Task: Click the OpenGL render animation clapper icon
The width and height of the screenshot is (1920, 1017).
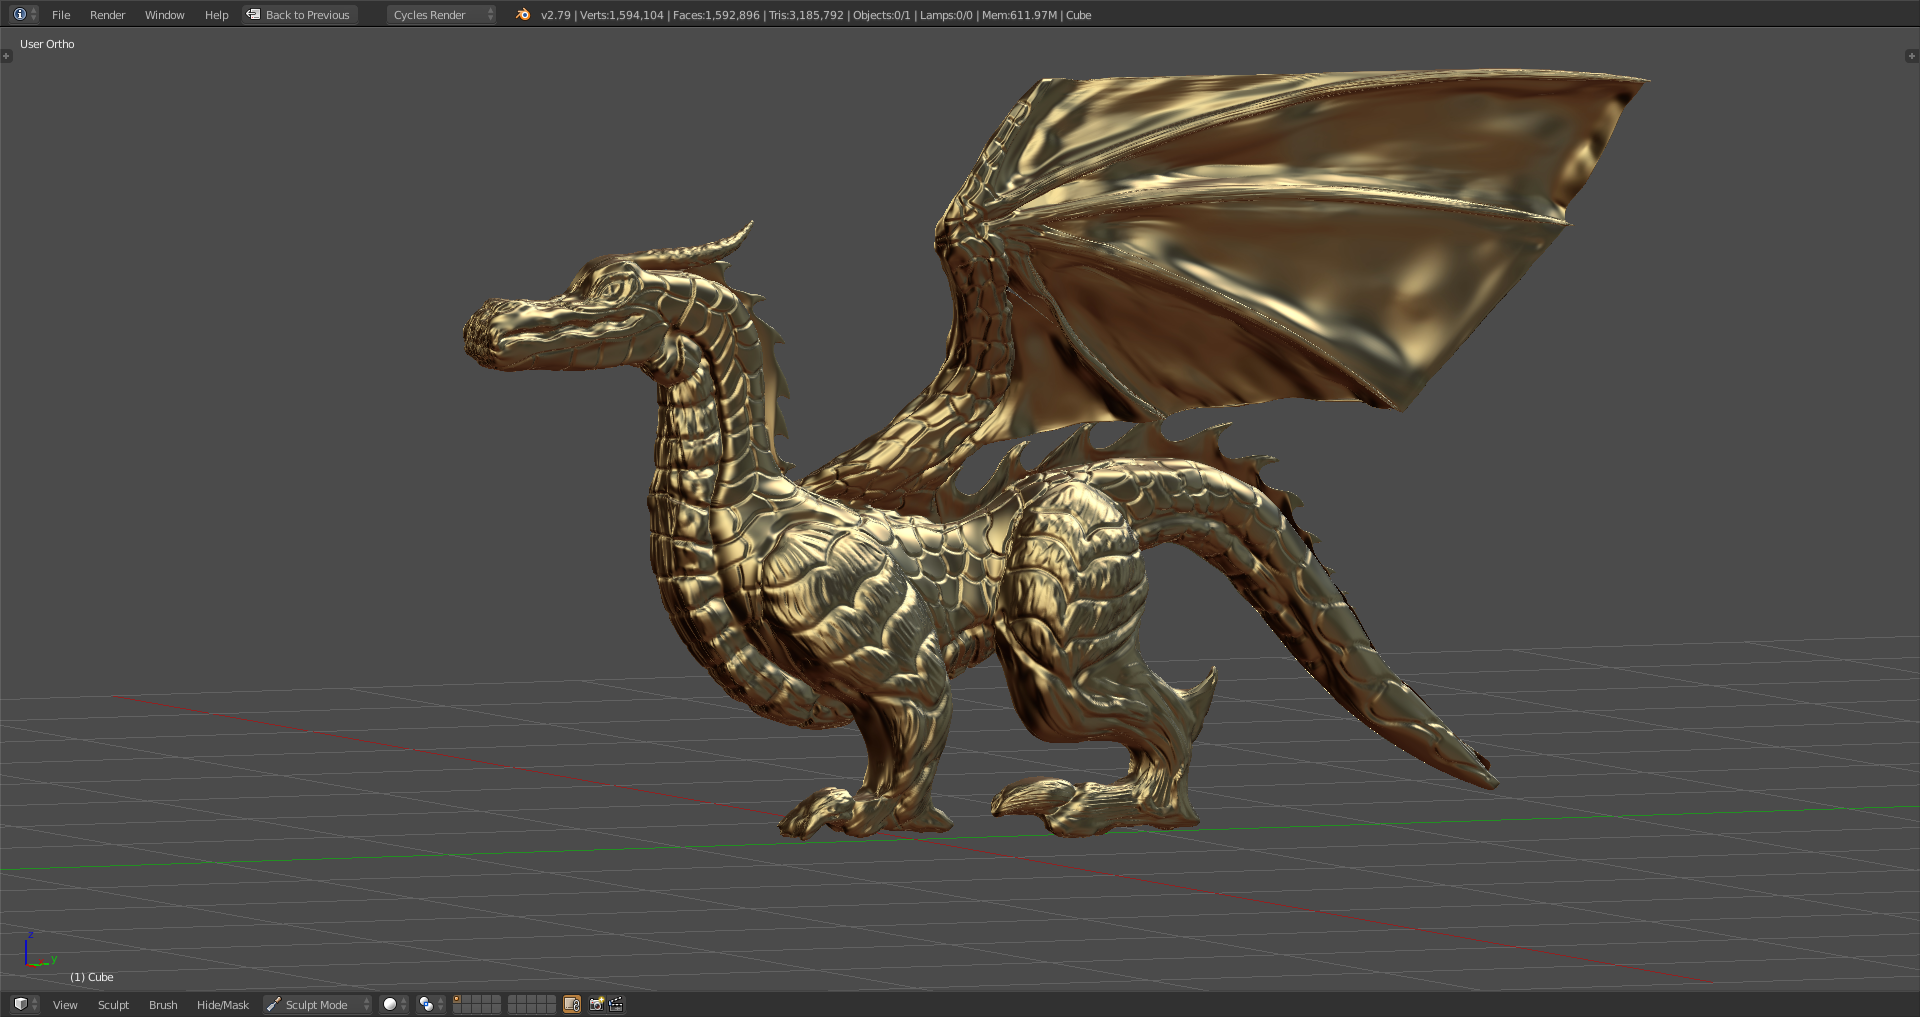Action: point(616,1004)
